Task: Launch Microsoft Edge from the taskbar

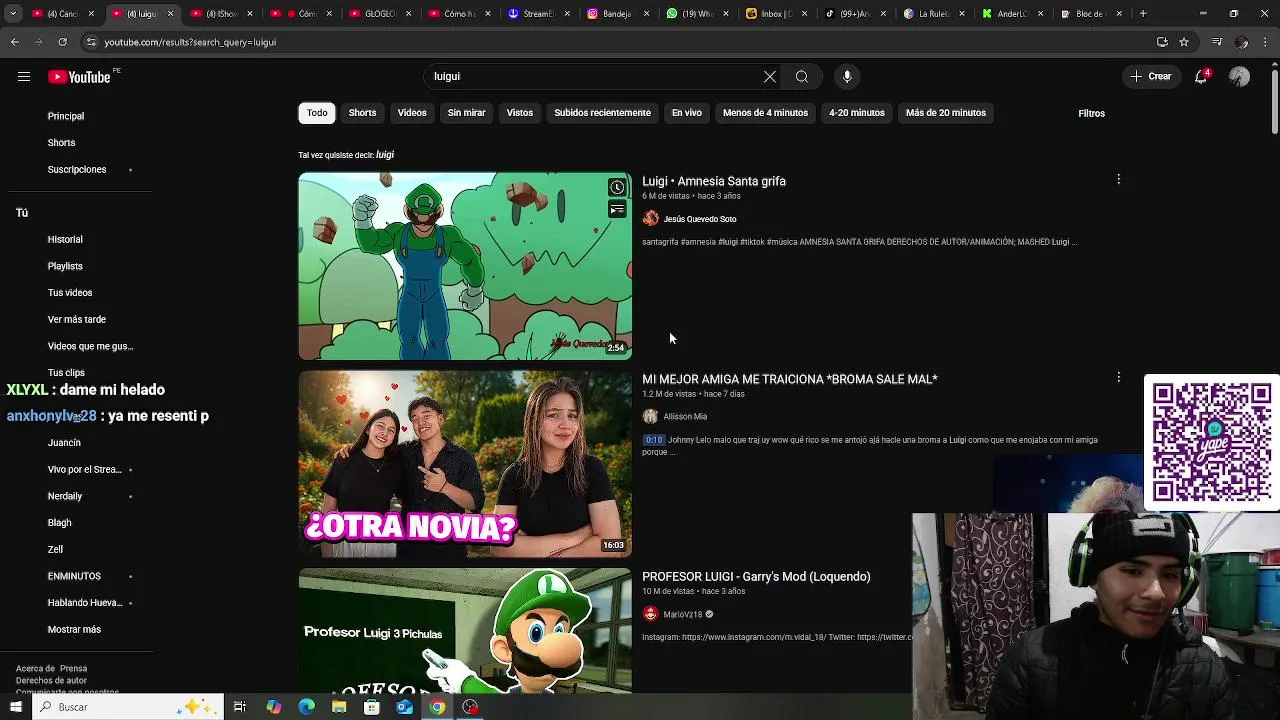Action: [x=306, y=707]
